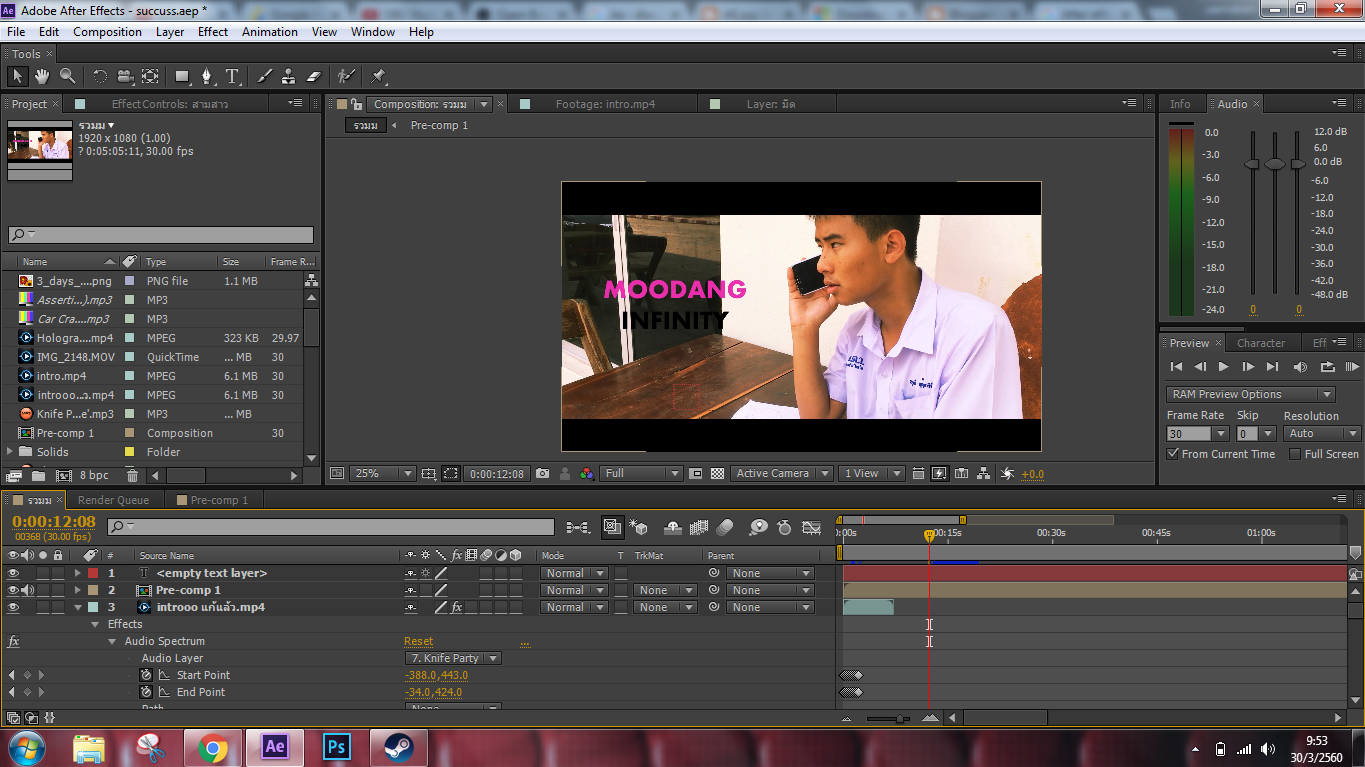The image size is (1365, 767).
Task: Enable Motion Blur for timeline layers
Action: [x=725, y=527]
